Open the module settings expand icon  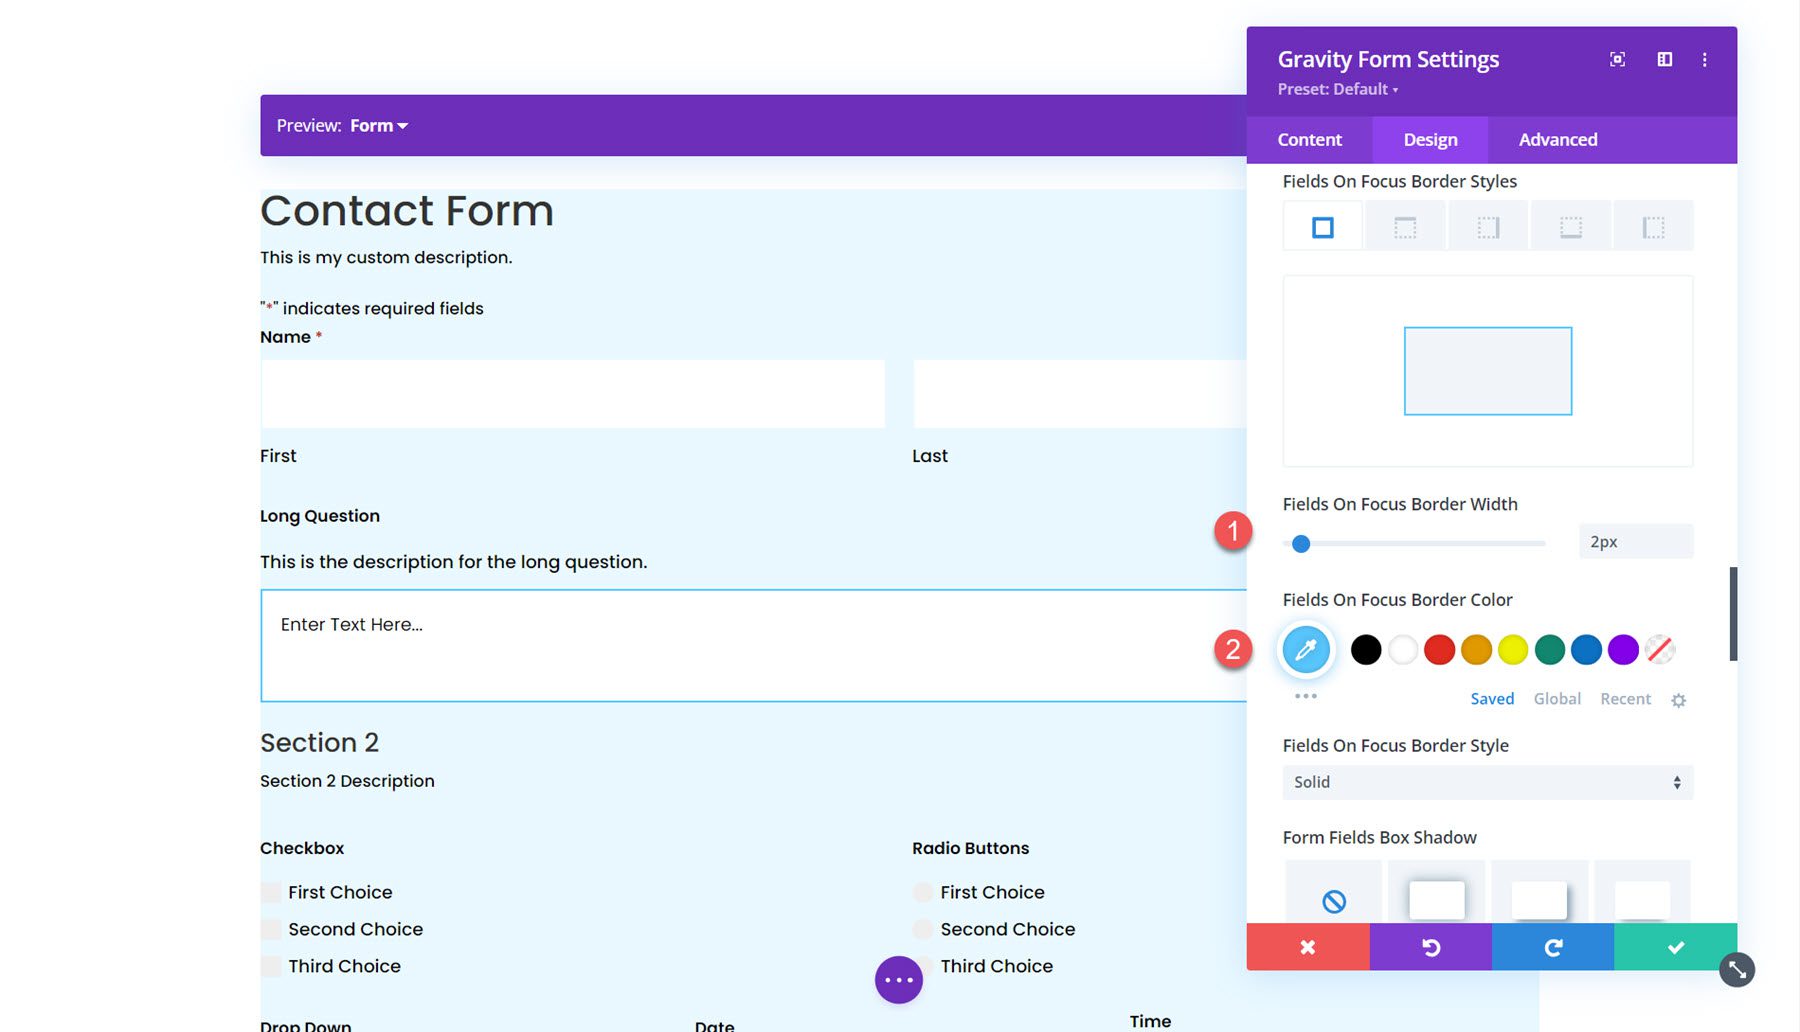[1617, 59]
